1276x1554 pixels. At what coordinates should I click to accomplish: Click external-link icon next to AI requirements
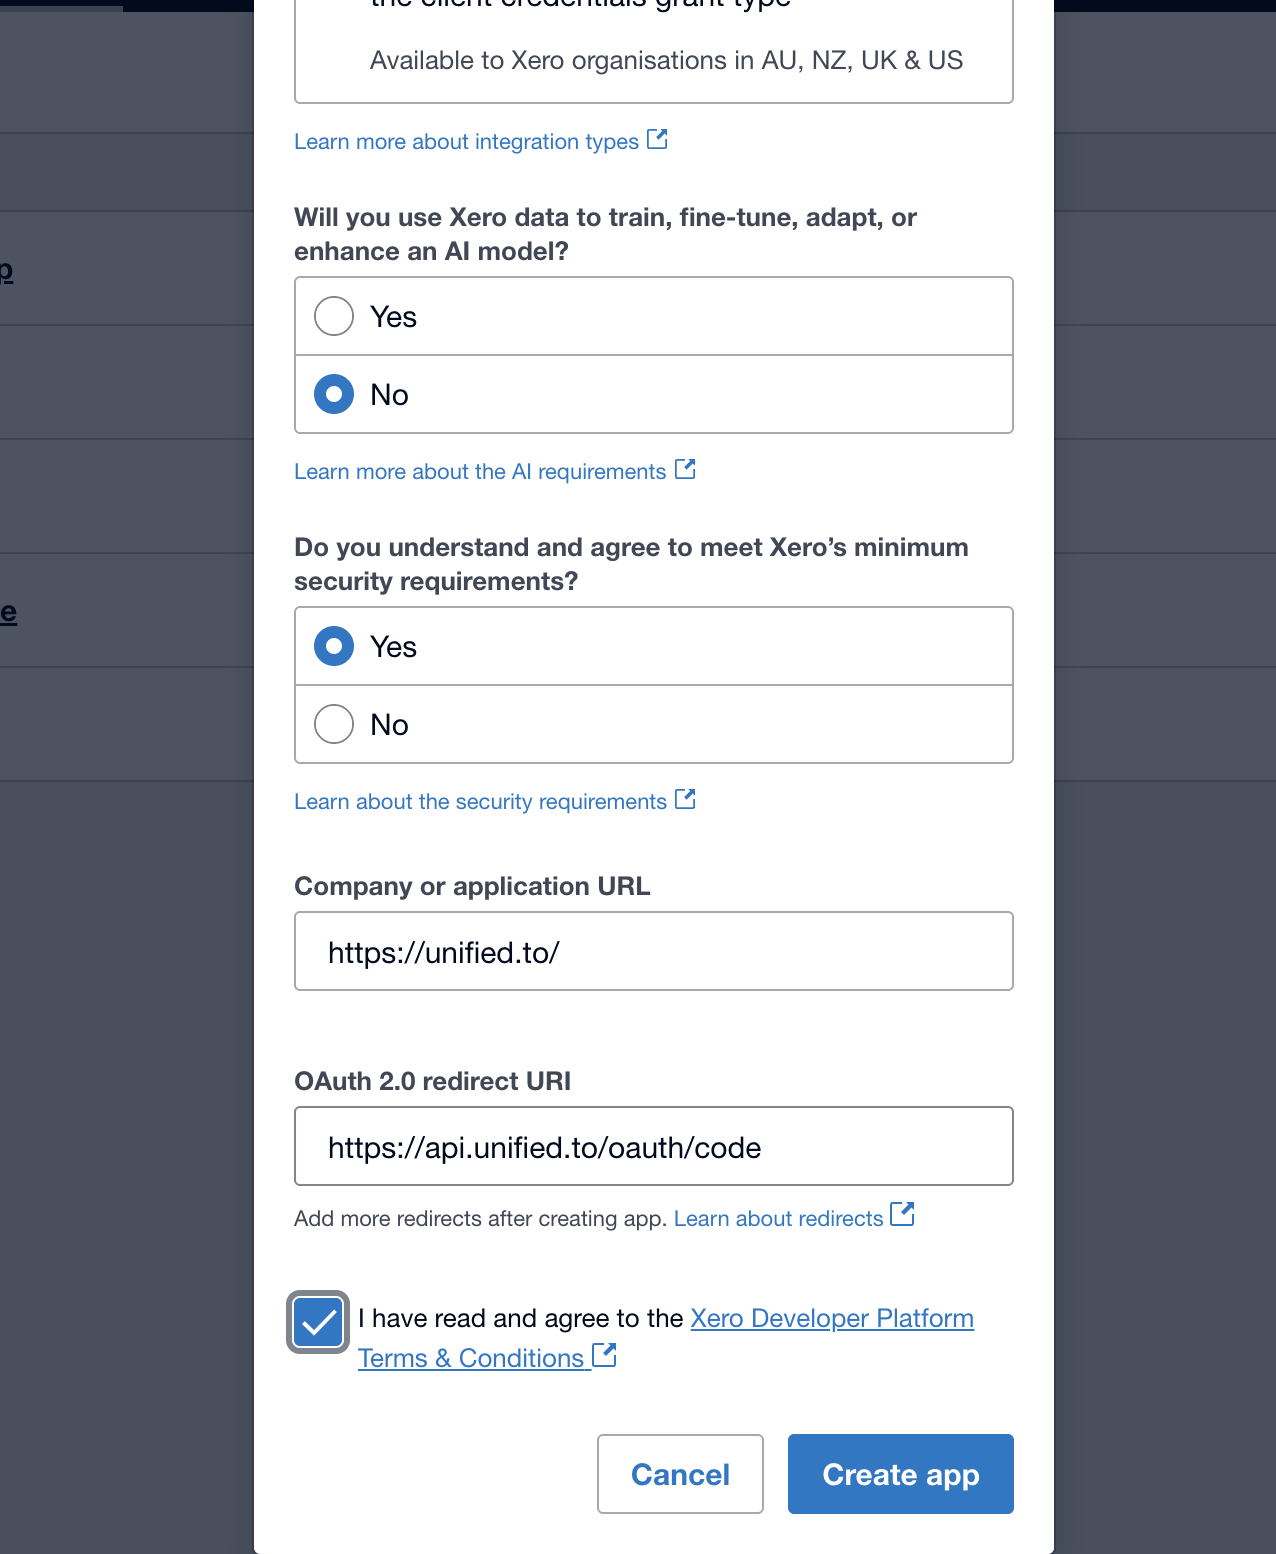pyautogui.click(x=685, y=469)
